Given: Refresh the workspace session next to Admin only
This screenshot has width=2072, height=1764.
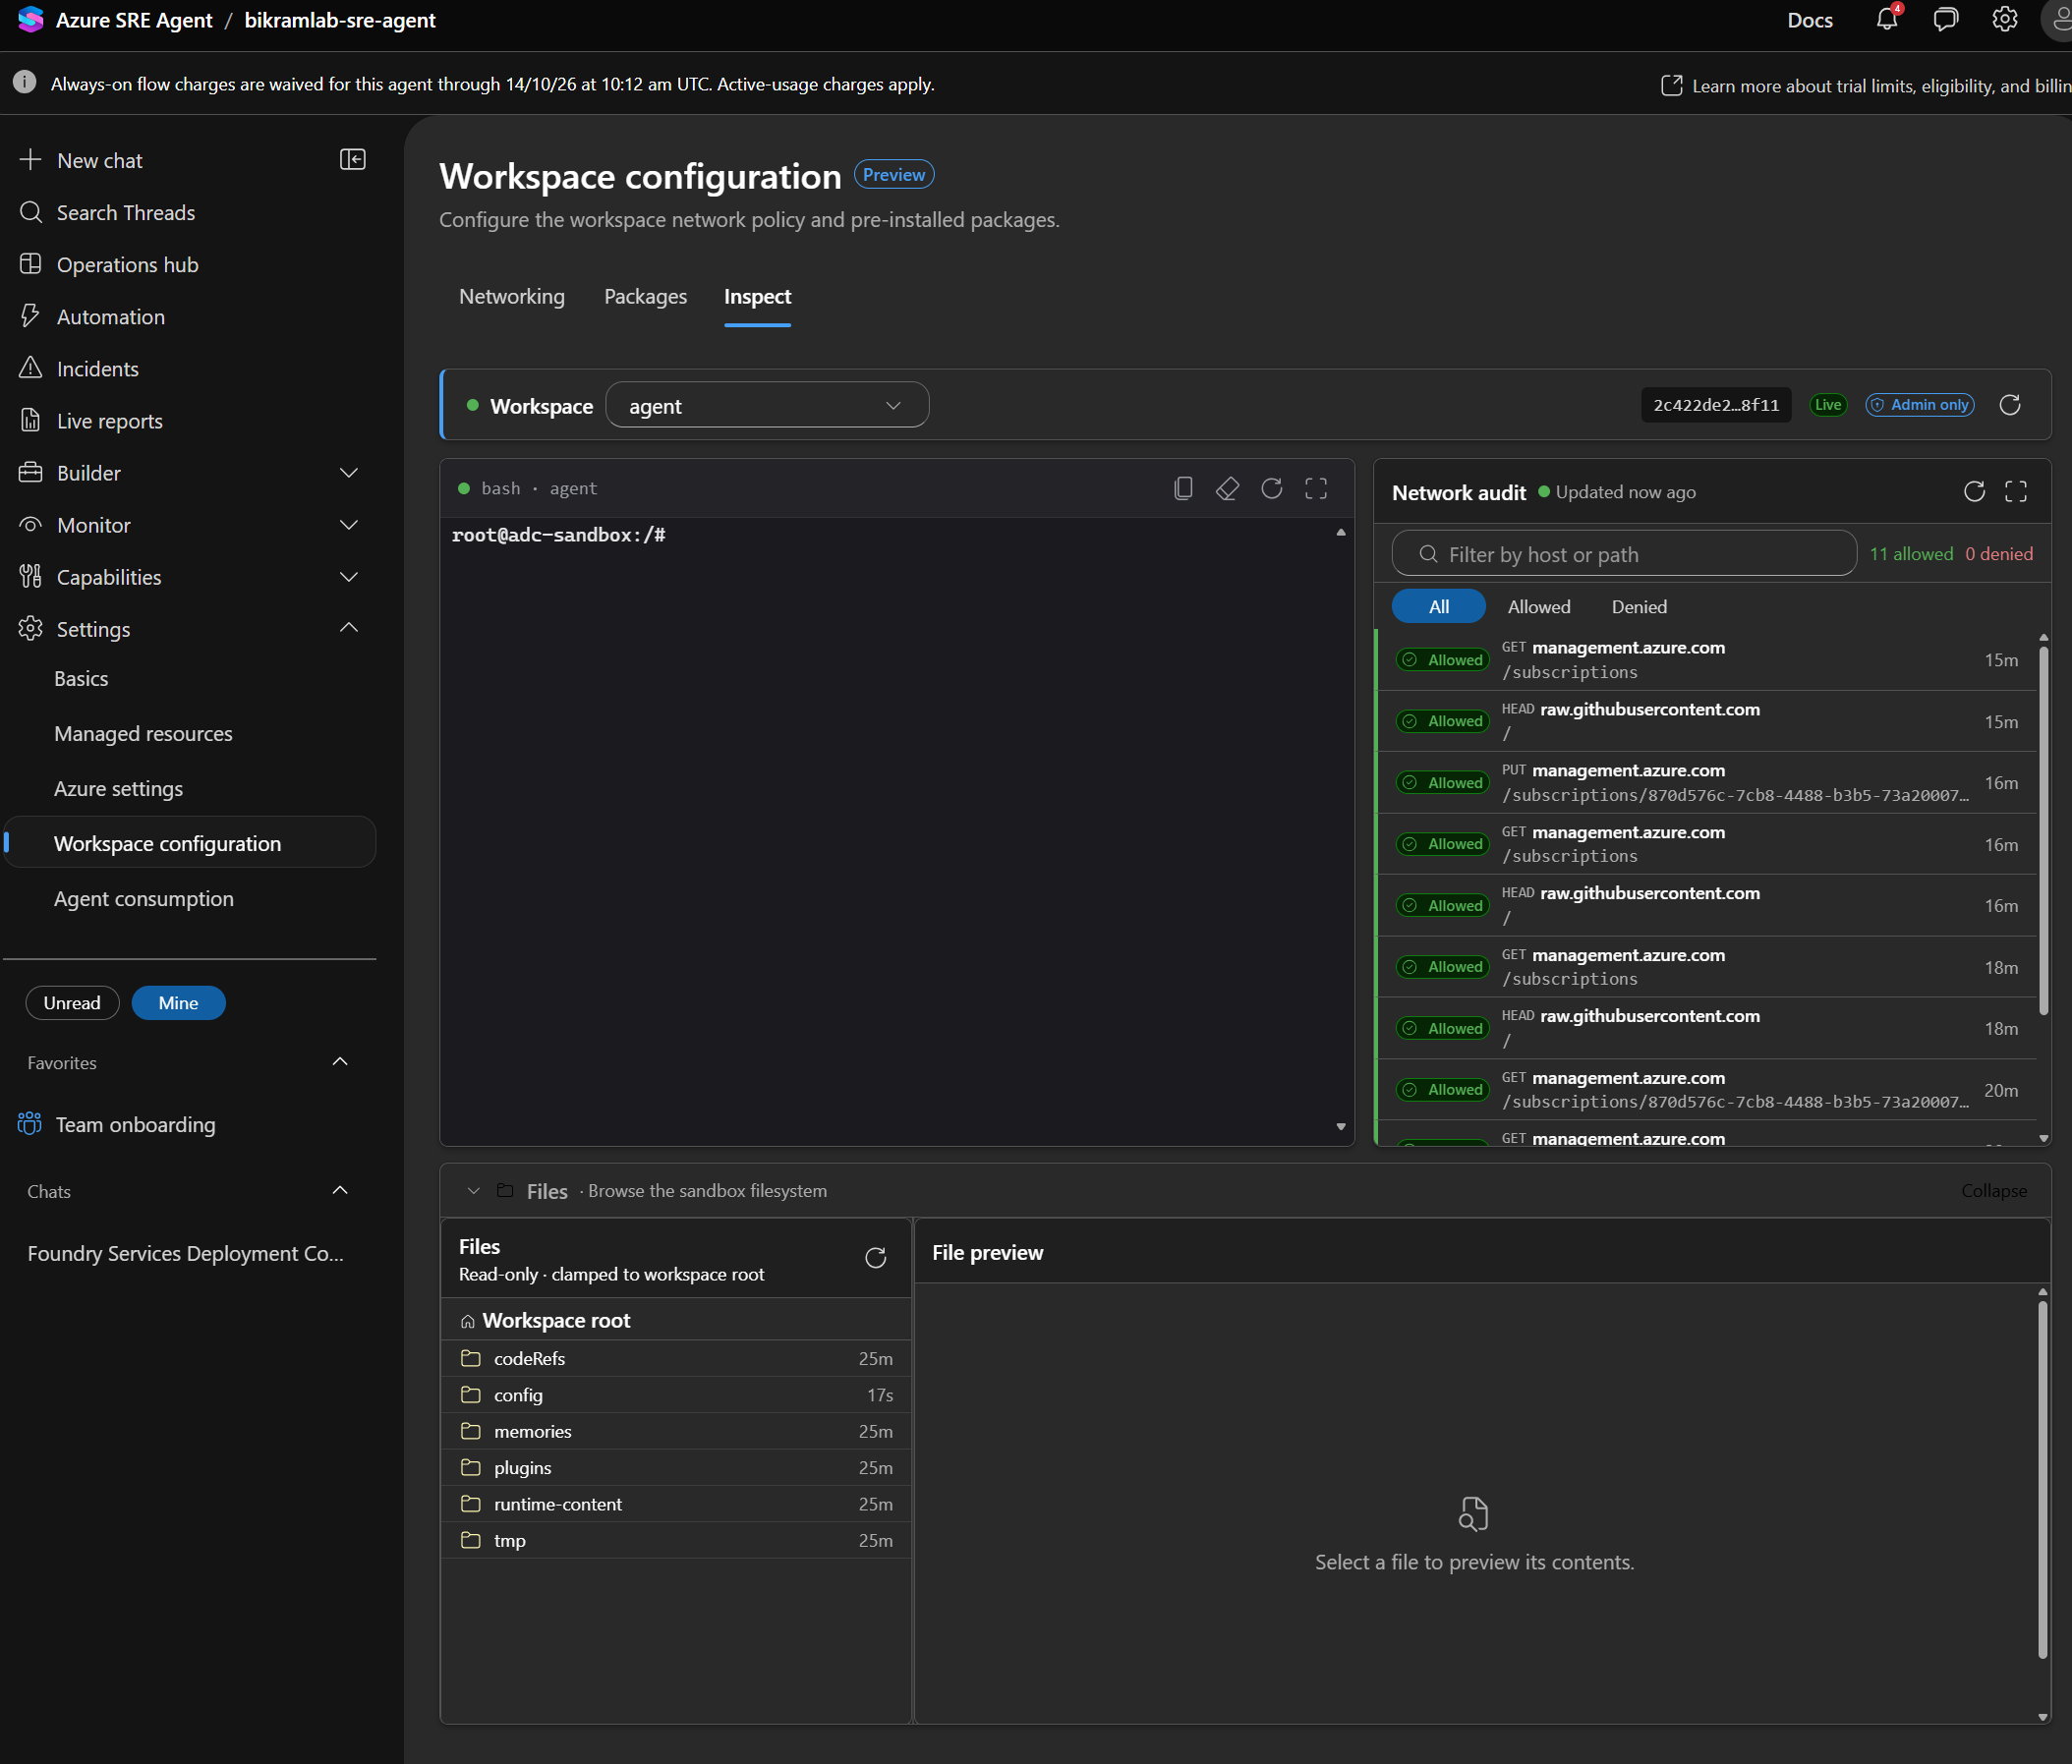Looking at the screenshot, I should [x=2010, y=405].
